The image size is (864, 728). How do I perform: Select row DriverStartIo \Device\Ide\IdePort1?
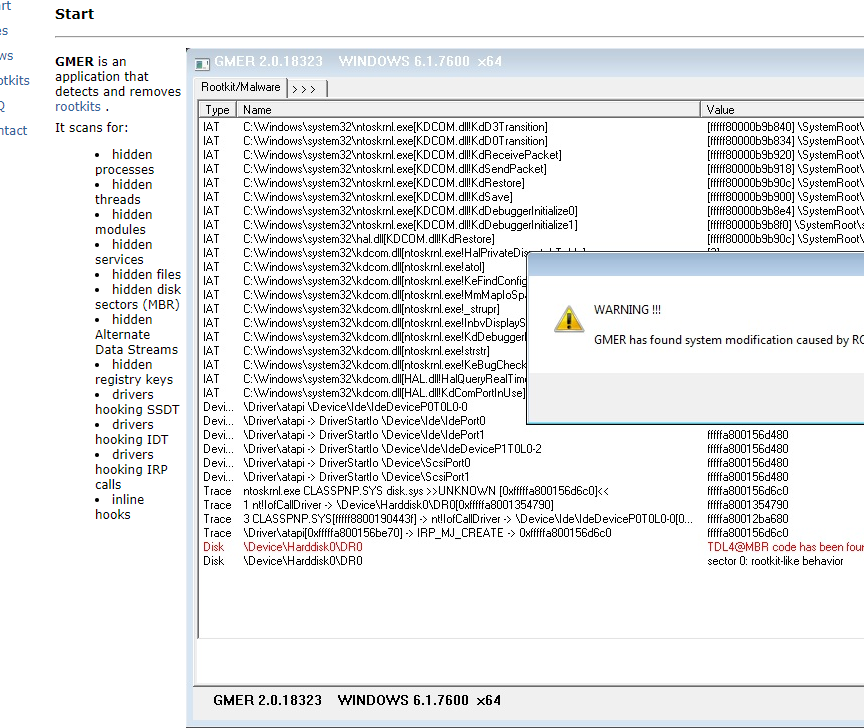pos(531,435)
